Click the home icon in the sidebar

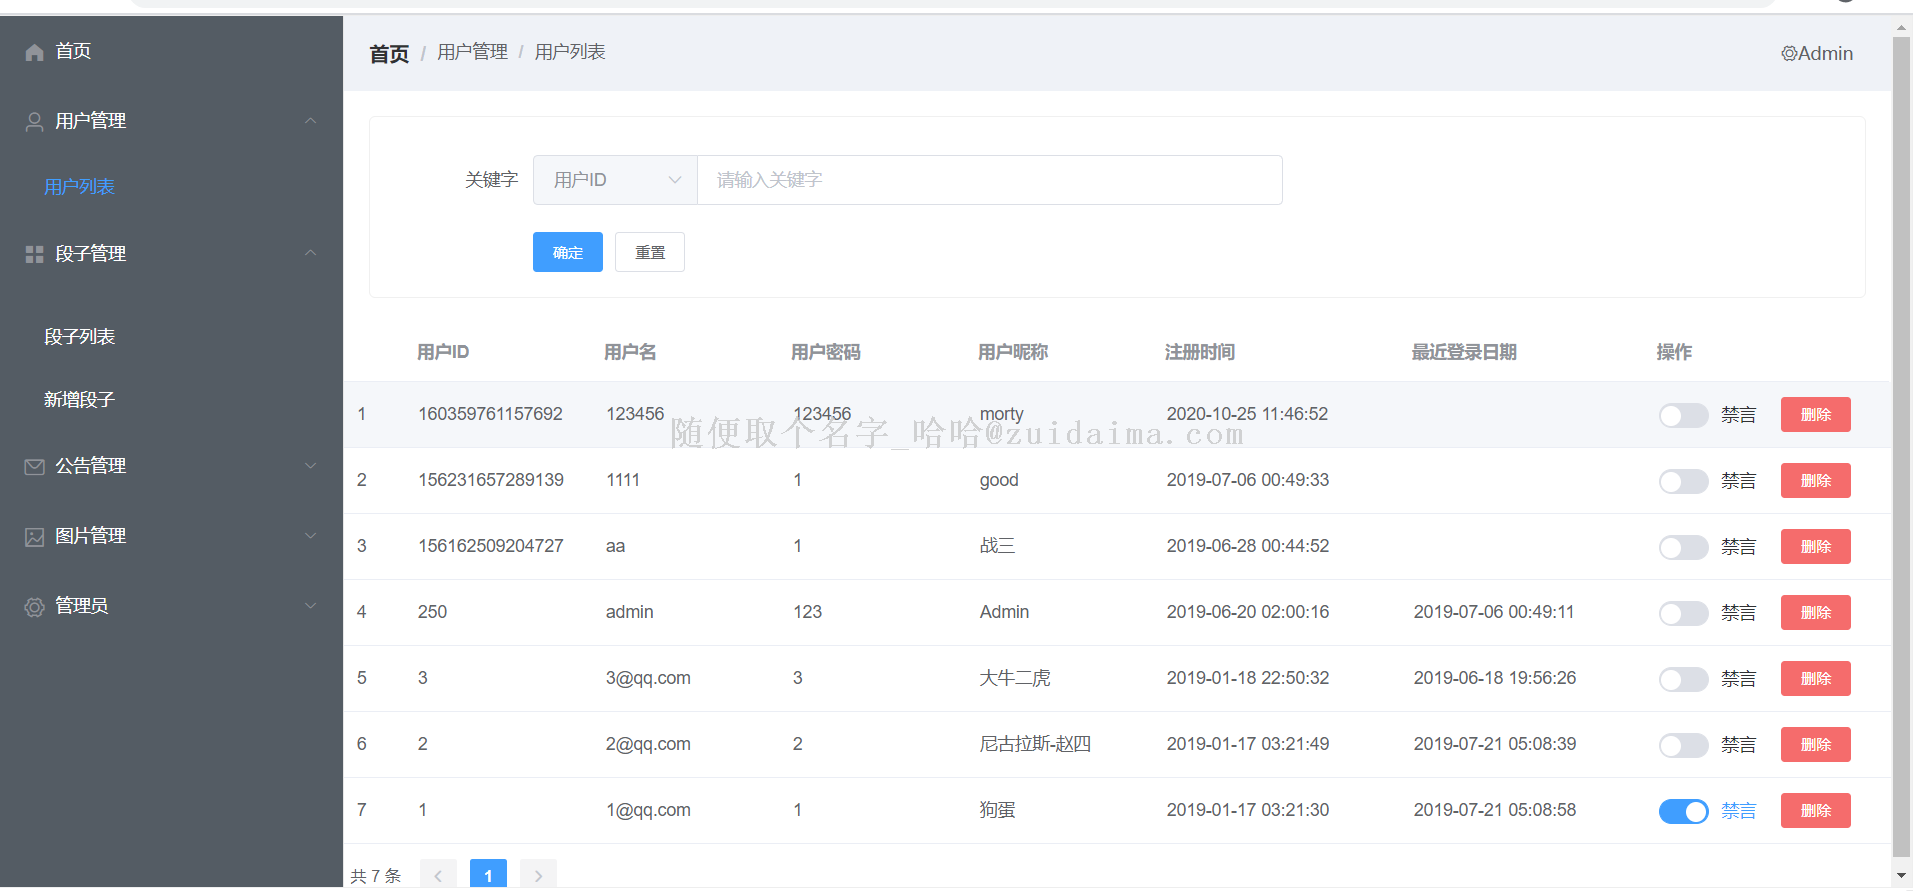tap(35, 52)
